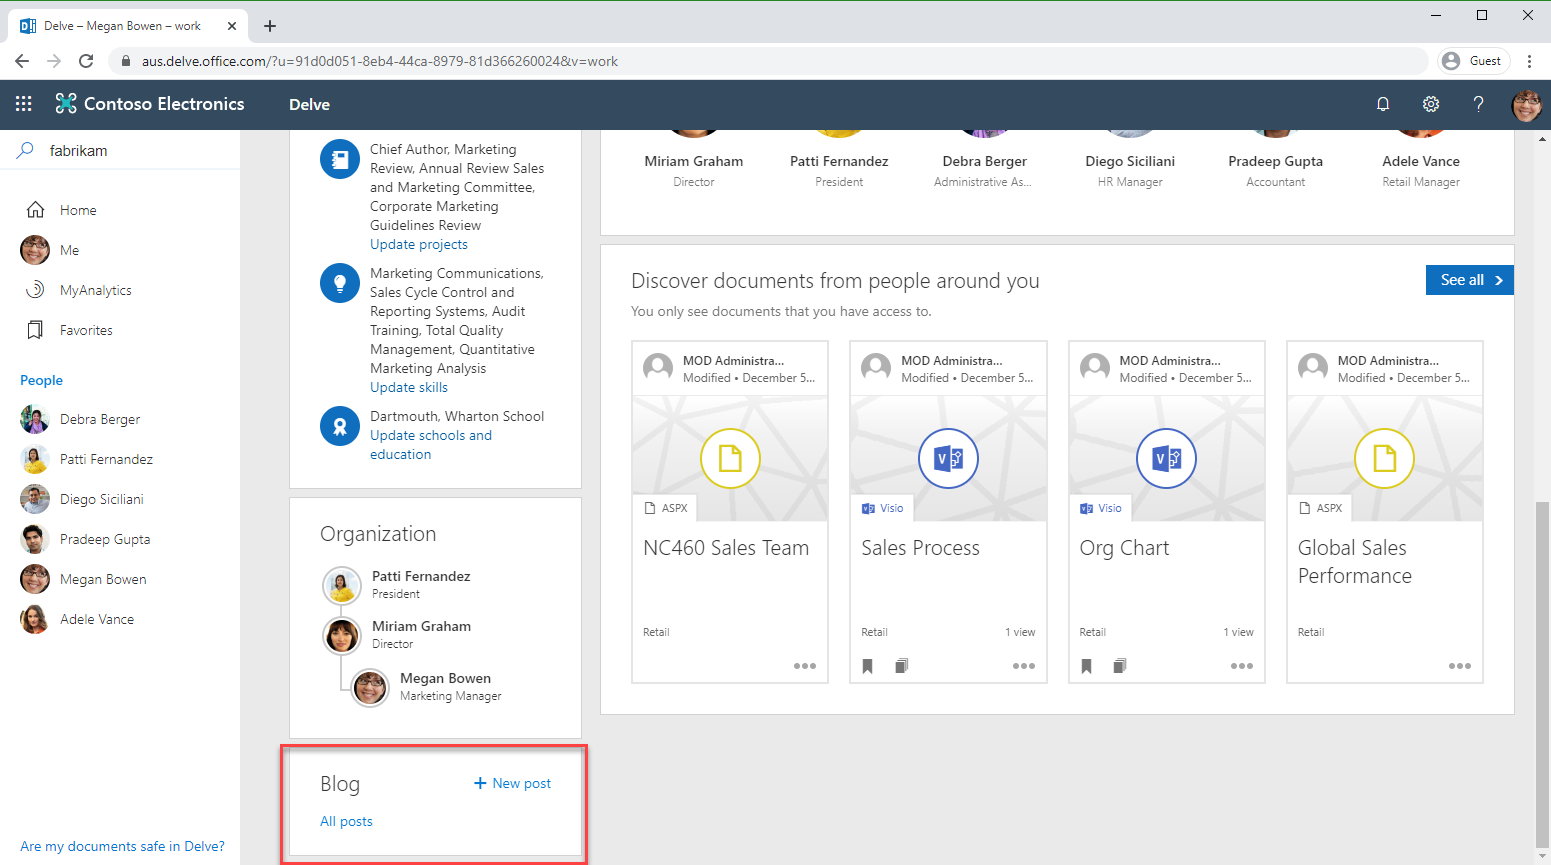Open a new browser tab with the plus button
Screen dimensions: 1551x865
coord(270,26)
